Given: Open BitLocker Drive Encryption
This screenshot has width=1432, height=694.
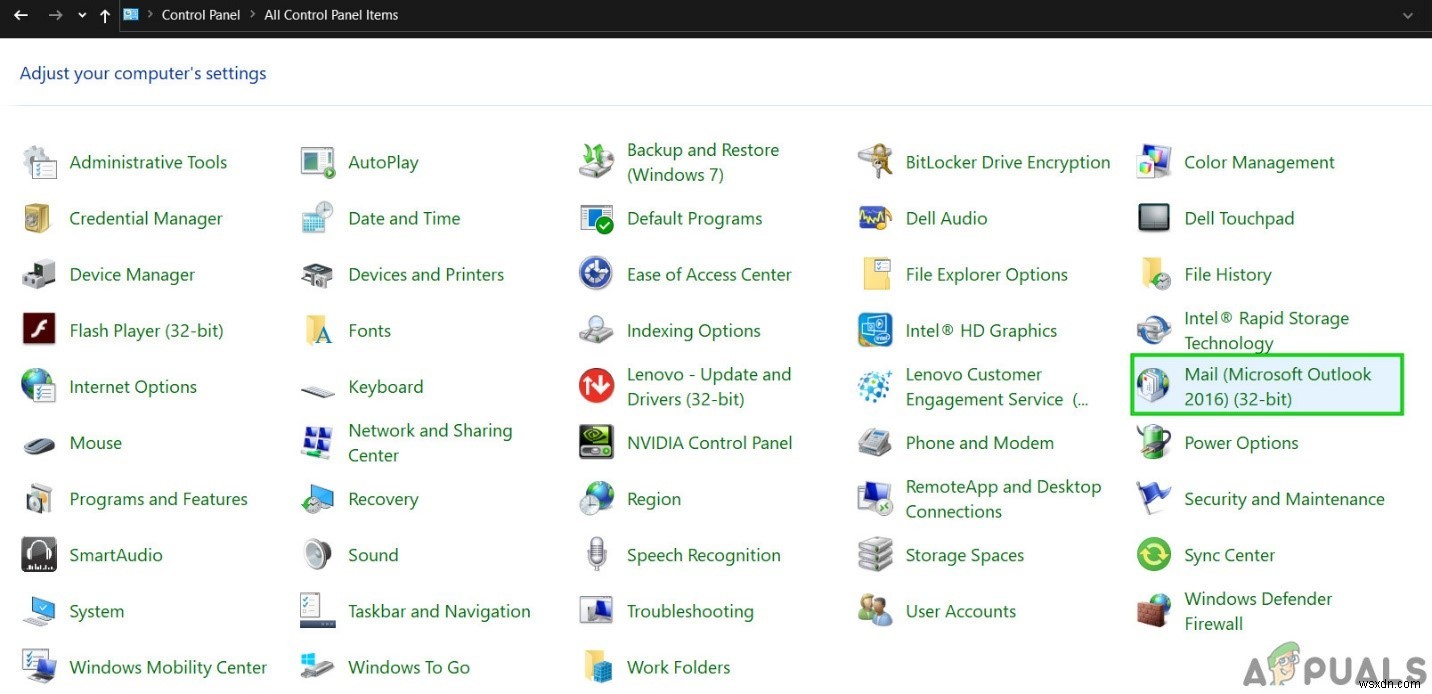Looking at the screenshot, I should 1007,162.
